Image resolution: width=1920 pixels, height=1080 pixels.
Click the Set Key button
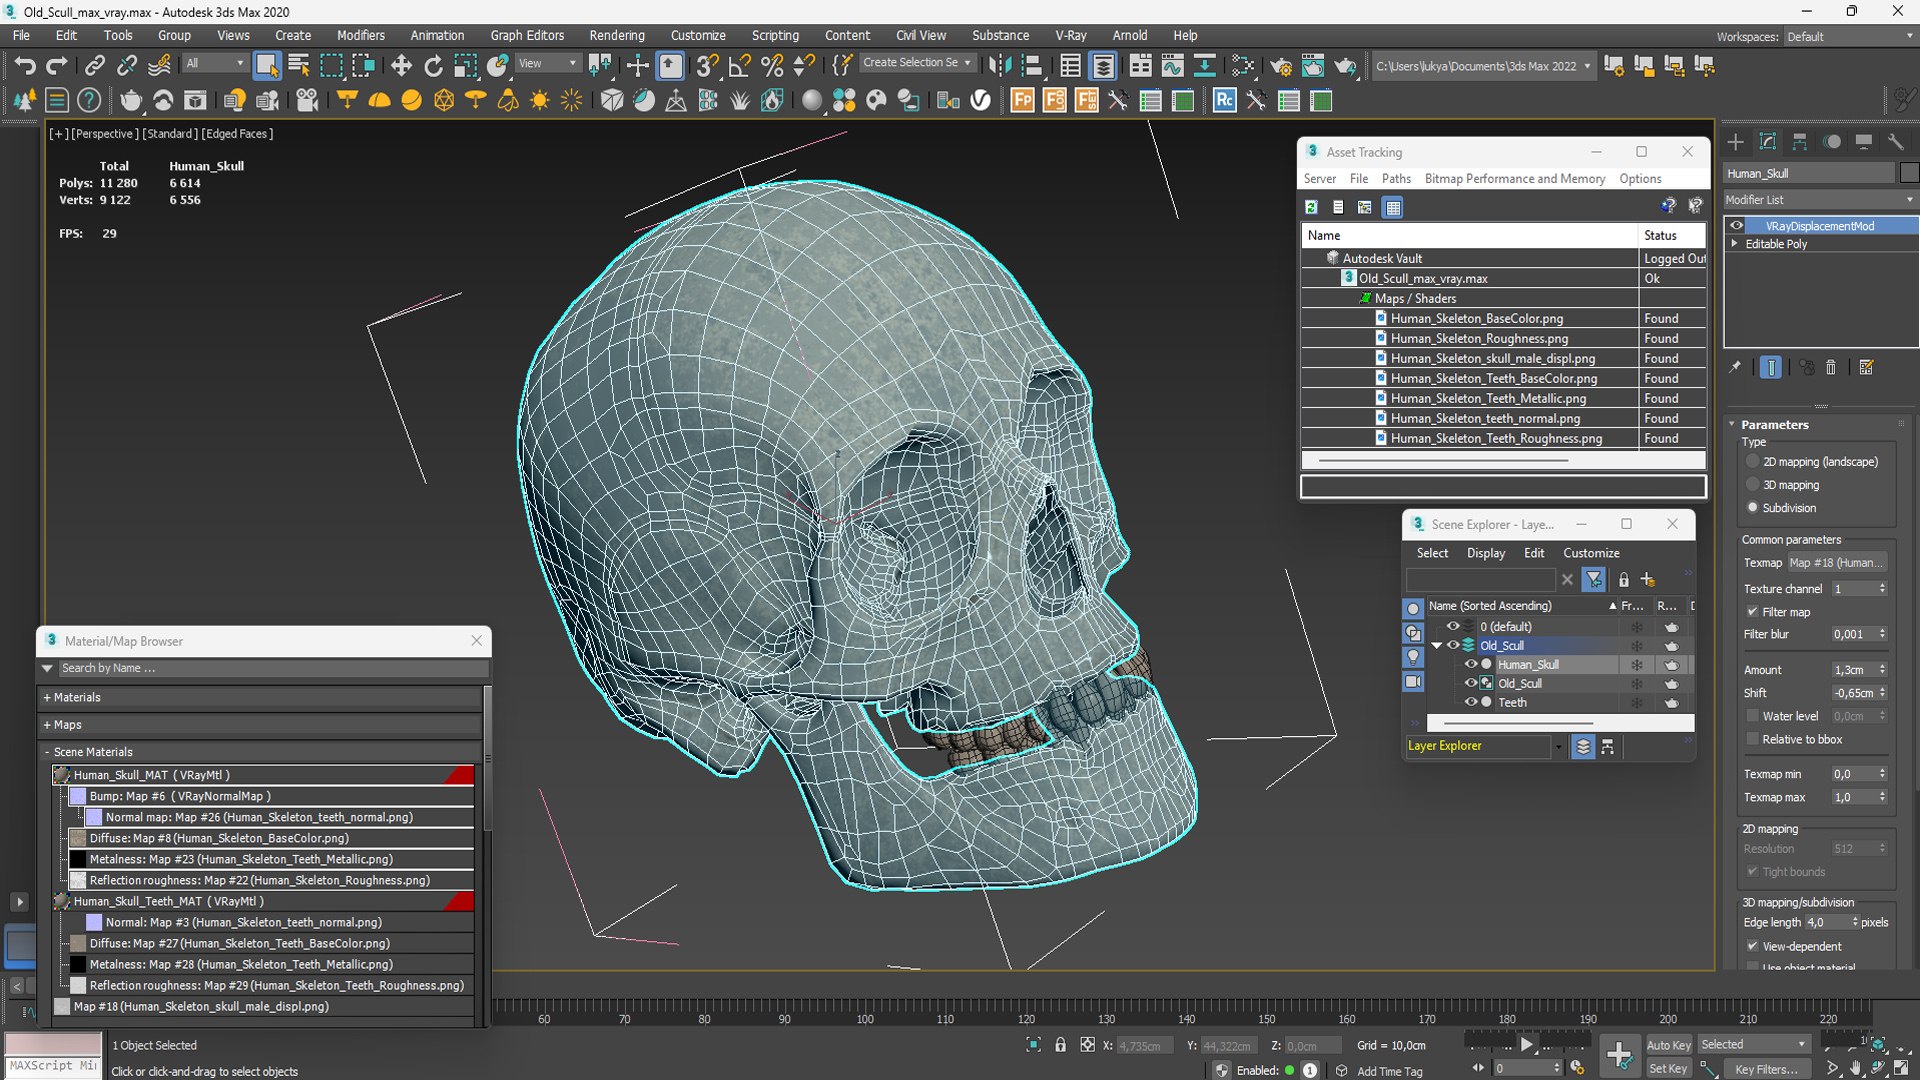pos(1668,1069)
